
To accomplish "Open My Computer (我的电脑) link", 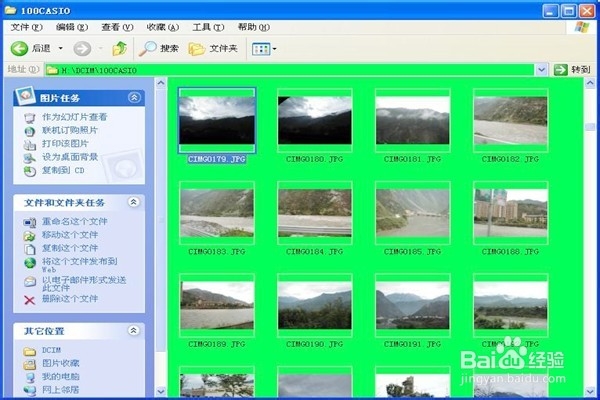I will coord(60,376).
